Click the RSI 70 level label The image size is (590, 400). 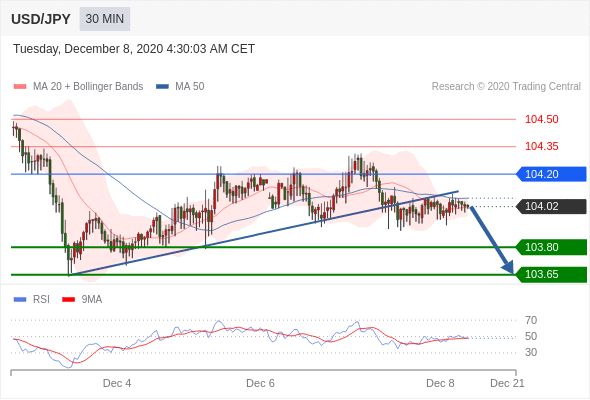click(531, 320)
